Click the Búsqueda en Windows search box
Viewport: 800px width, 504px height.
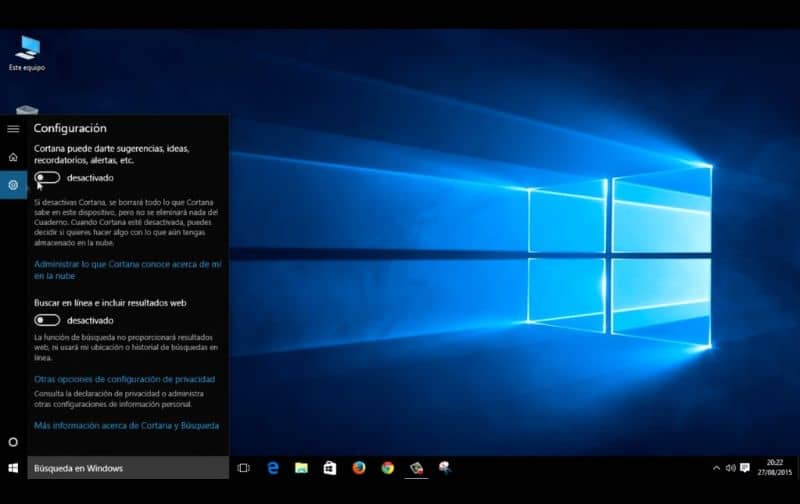[128, 468]
